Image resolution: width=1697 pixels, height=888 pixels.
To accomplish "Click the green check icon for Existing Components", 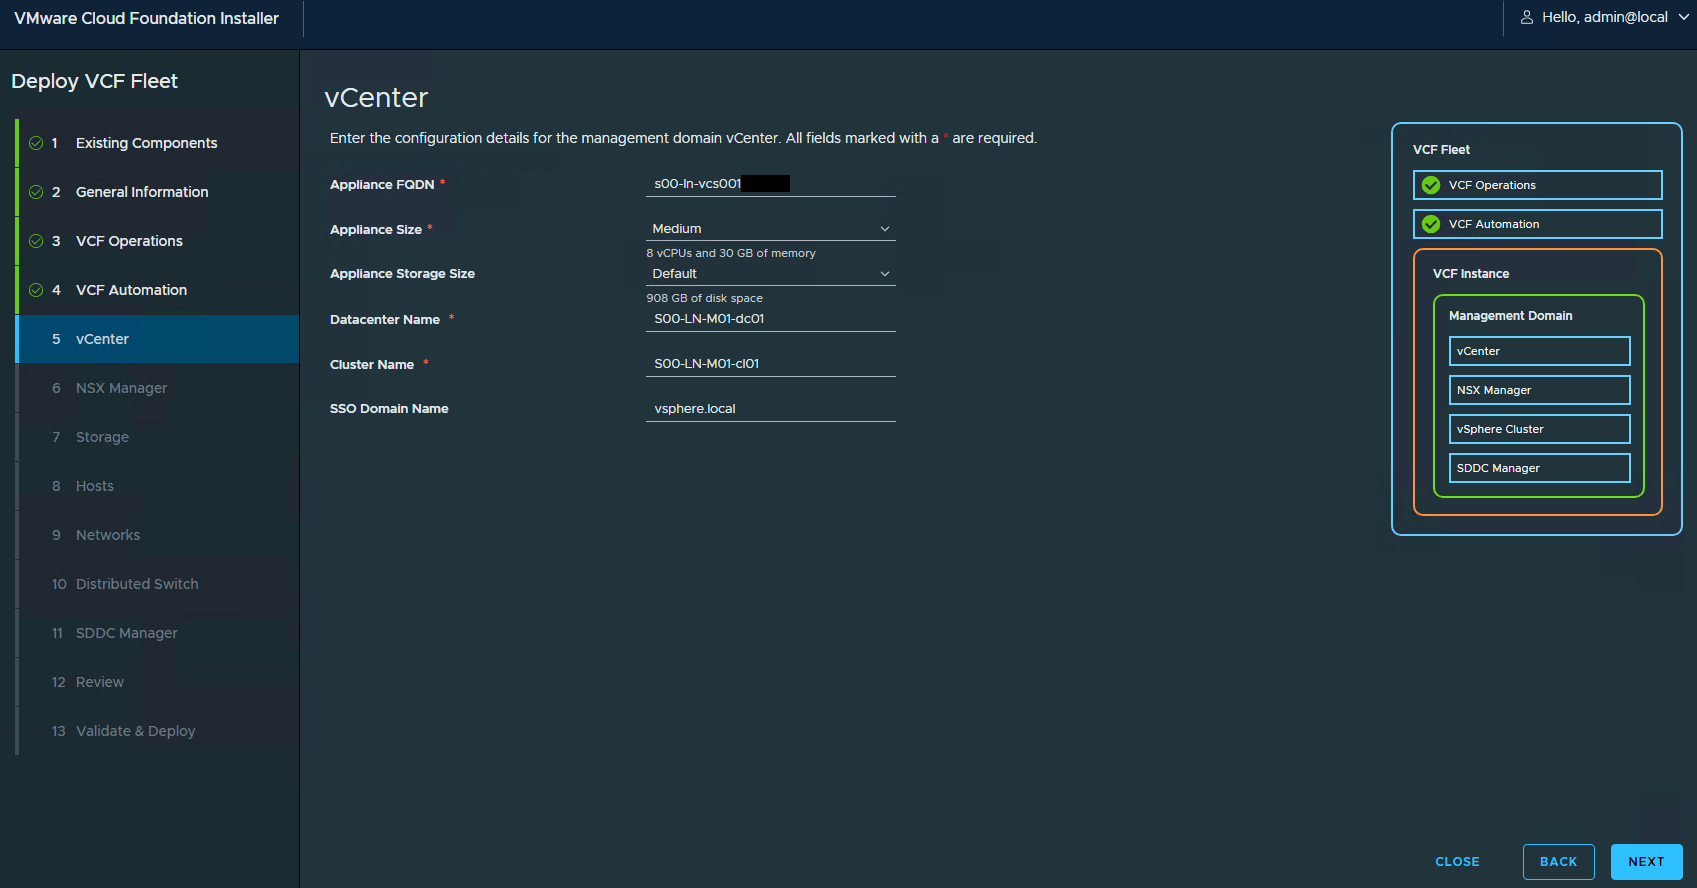I will tap(36, 143).
